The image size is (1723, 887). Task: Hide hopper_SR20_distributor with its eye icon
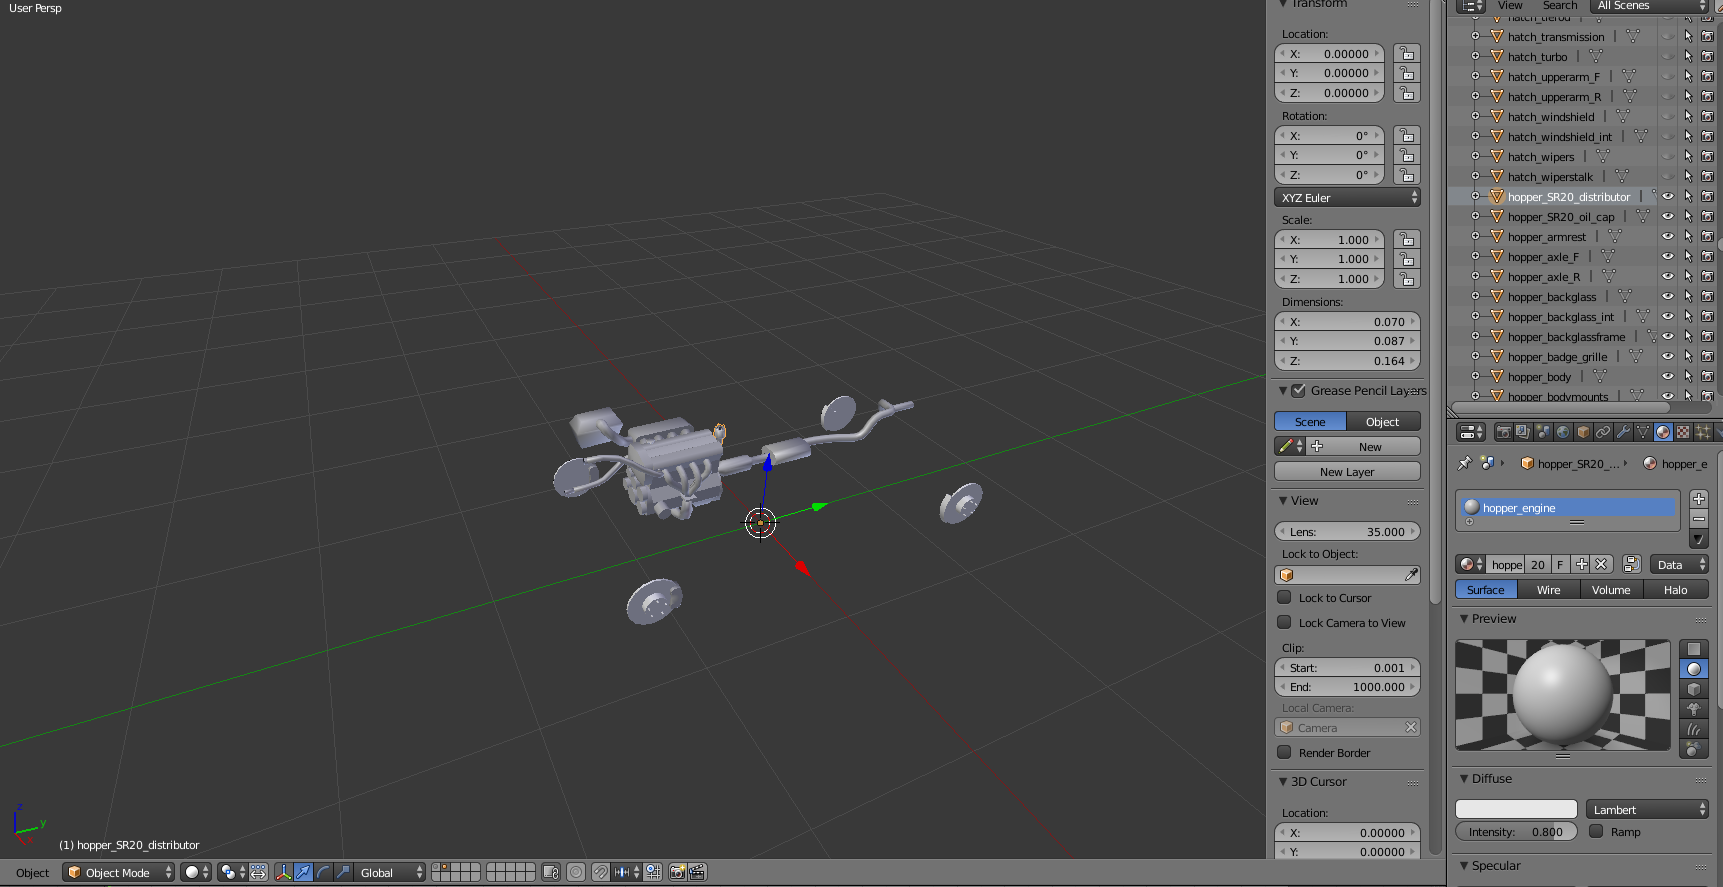point(1668,197)
